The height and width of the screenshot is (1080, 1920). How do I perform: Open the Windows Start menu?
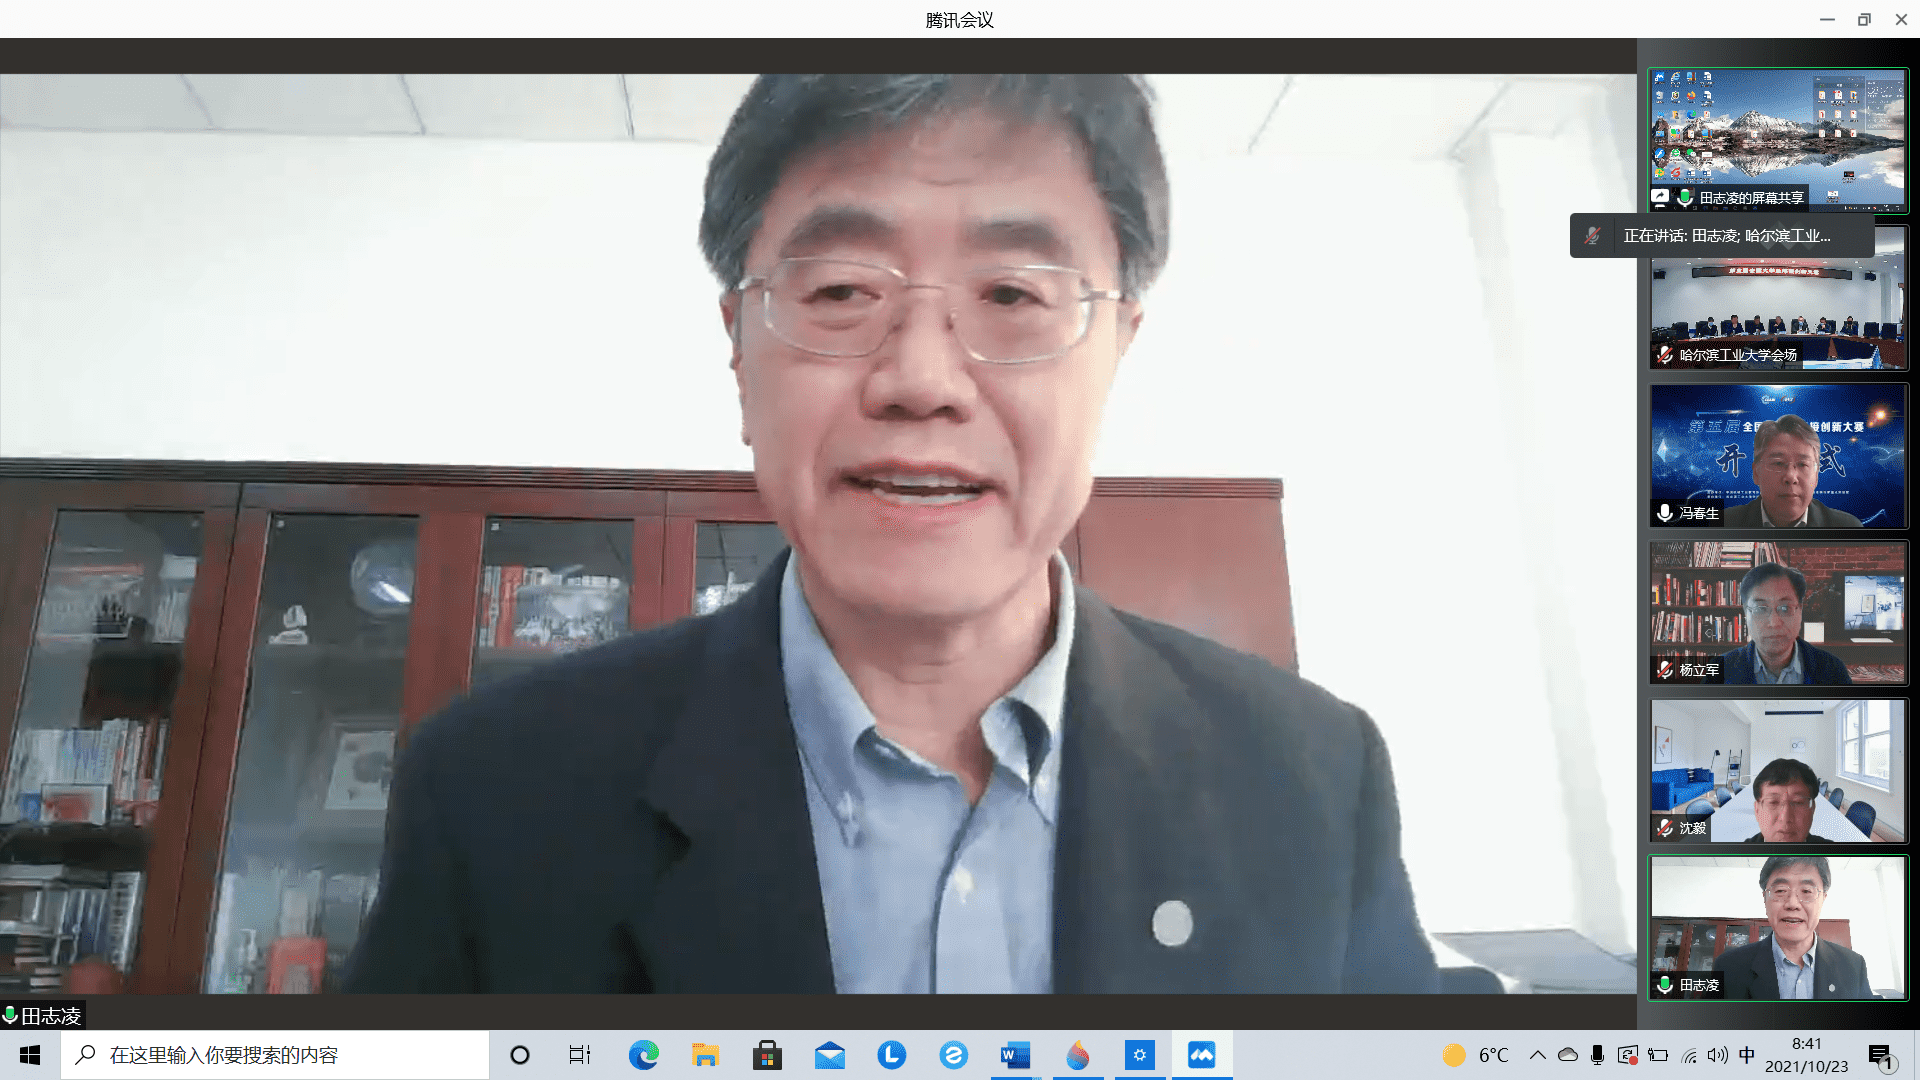pos(30,1055)
